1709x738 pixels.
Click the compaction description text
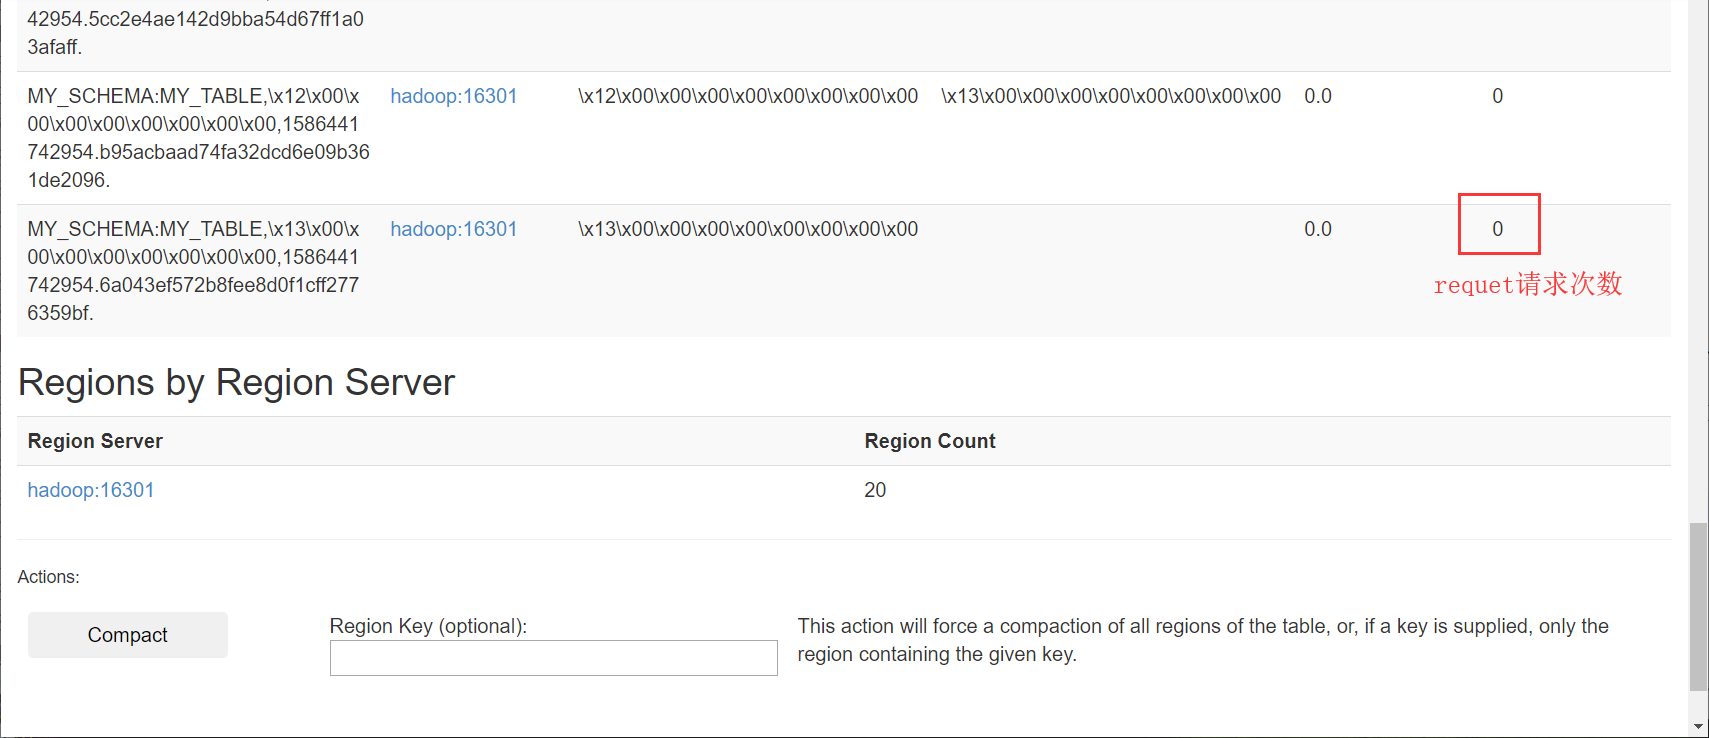1203,640
